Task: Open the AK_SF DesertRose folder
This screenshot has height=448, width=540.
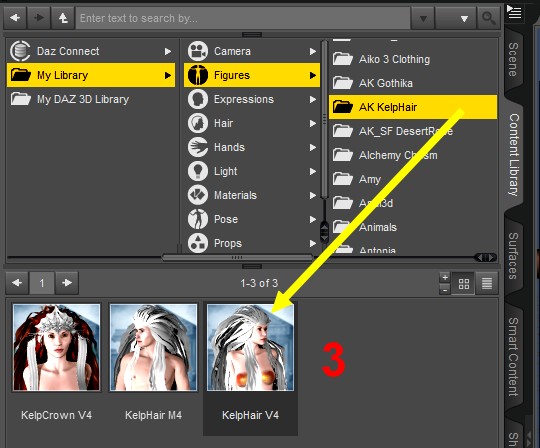Action: coord(413,131)
